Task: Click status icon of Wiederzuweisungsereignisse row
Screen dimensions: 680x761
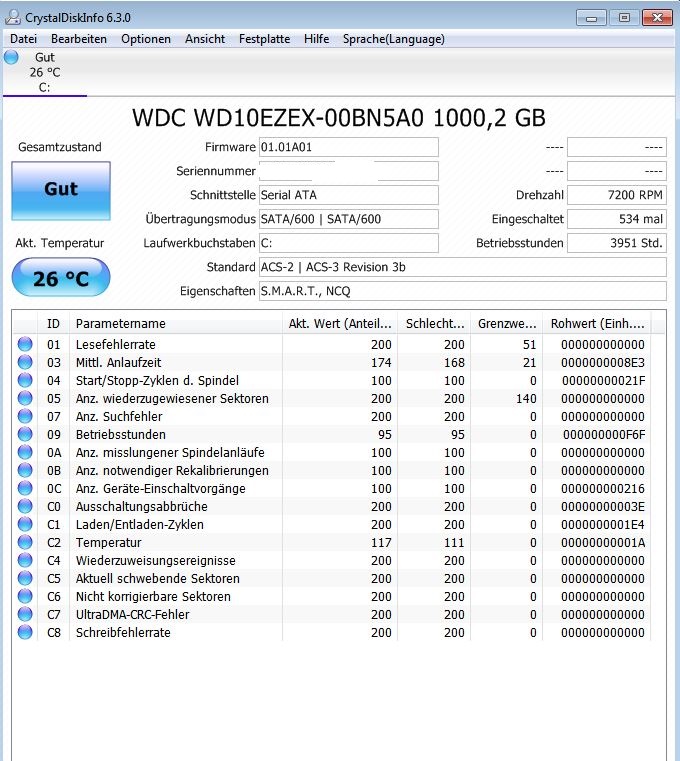Action: [x=25, y=560]
